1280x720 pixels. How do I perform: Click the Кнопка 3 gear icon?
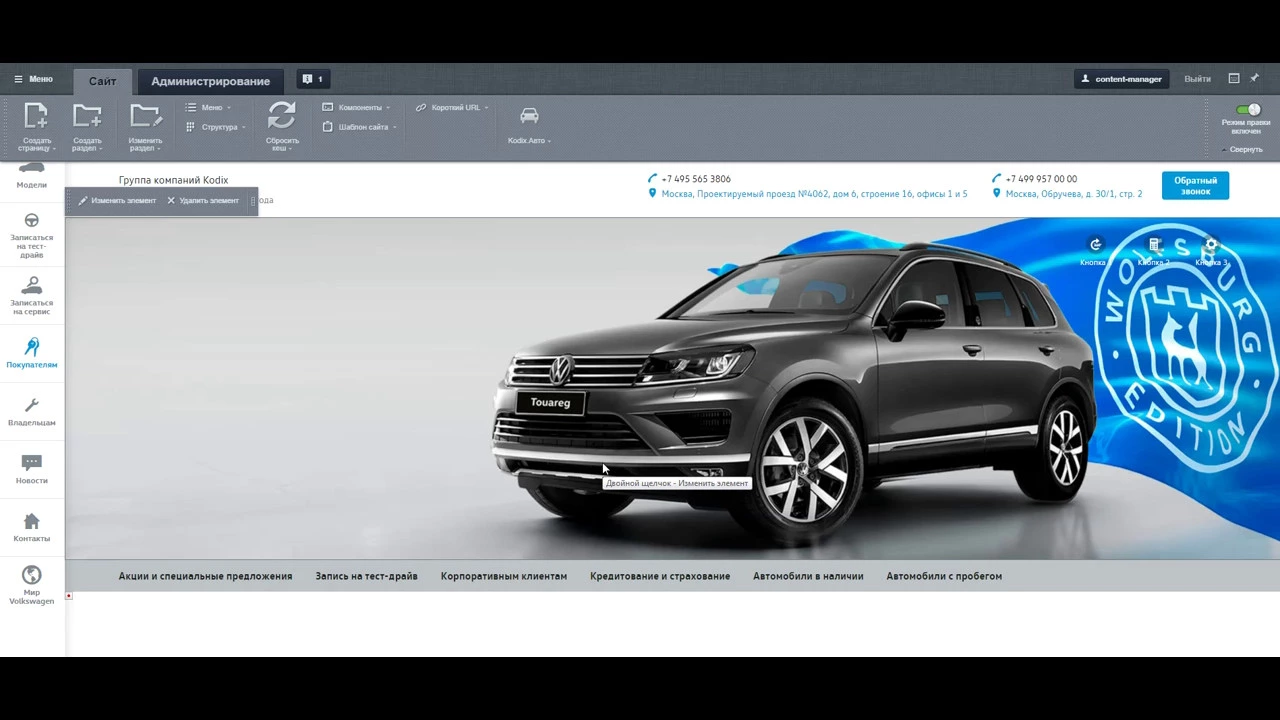click(1211, 245)
